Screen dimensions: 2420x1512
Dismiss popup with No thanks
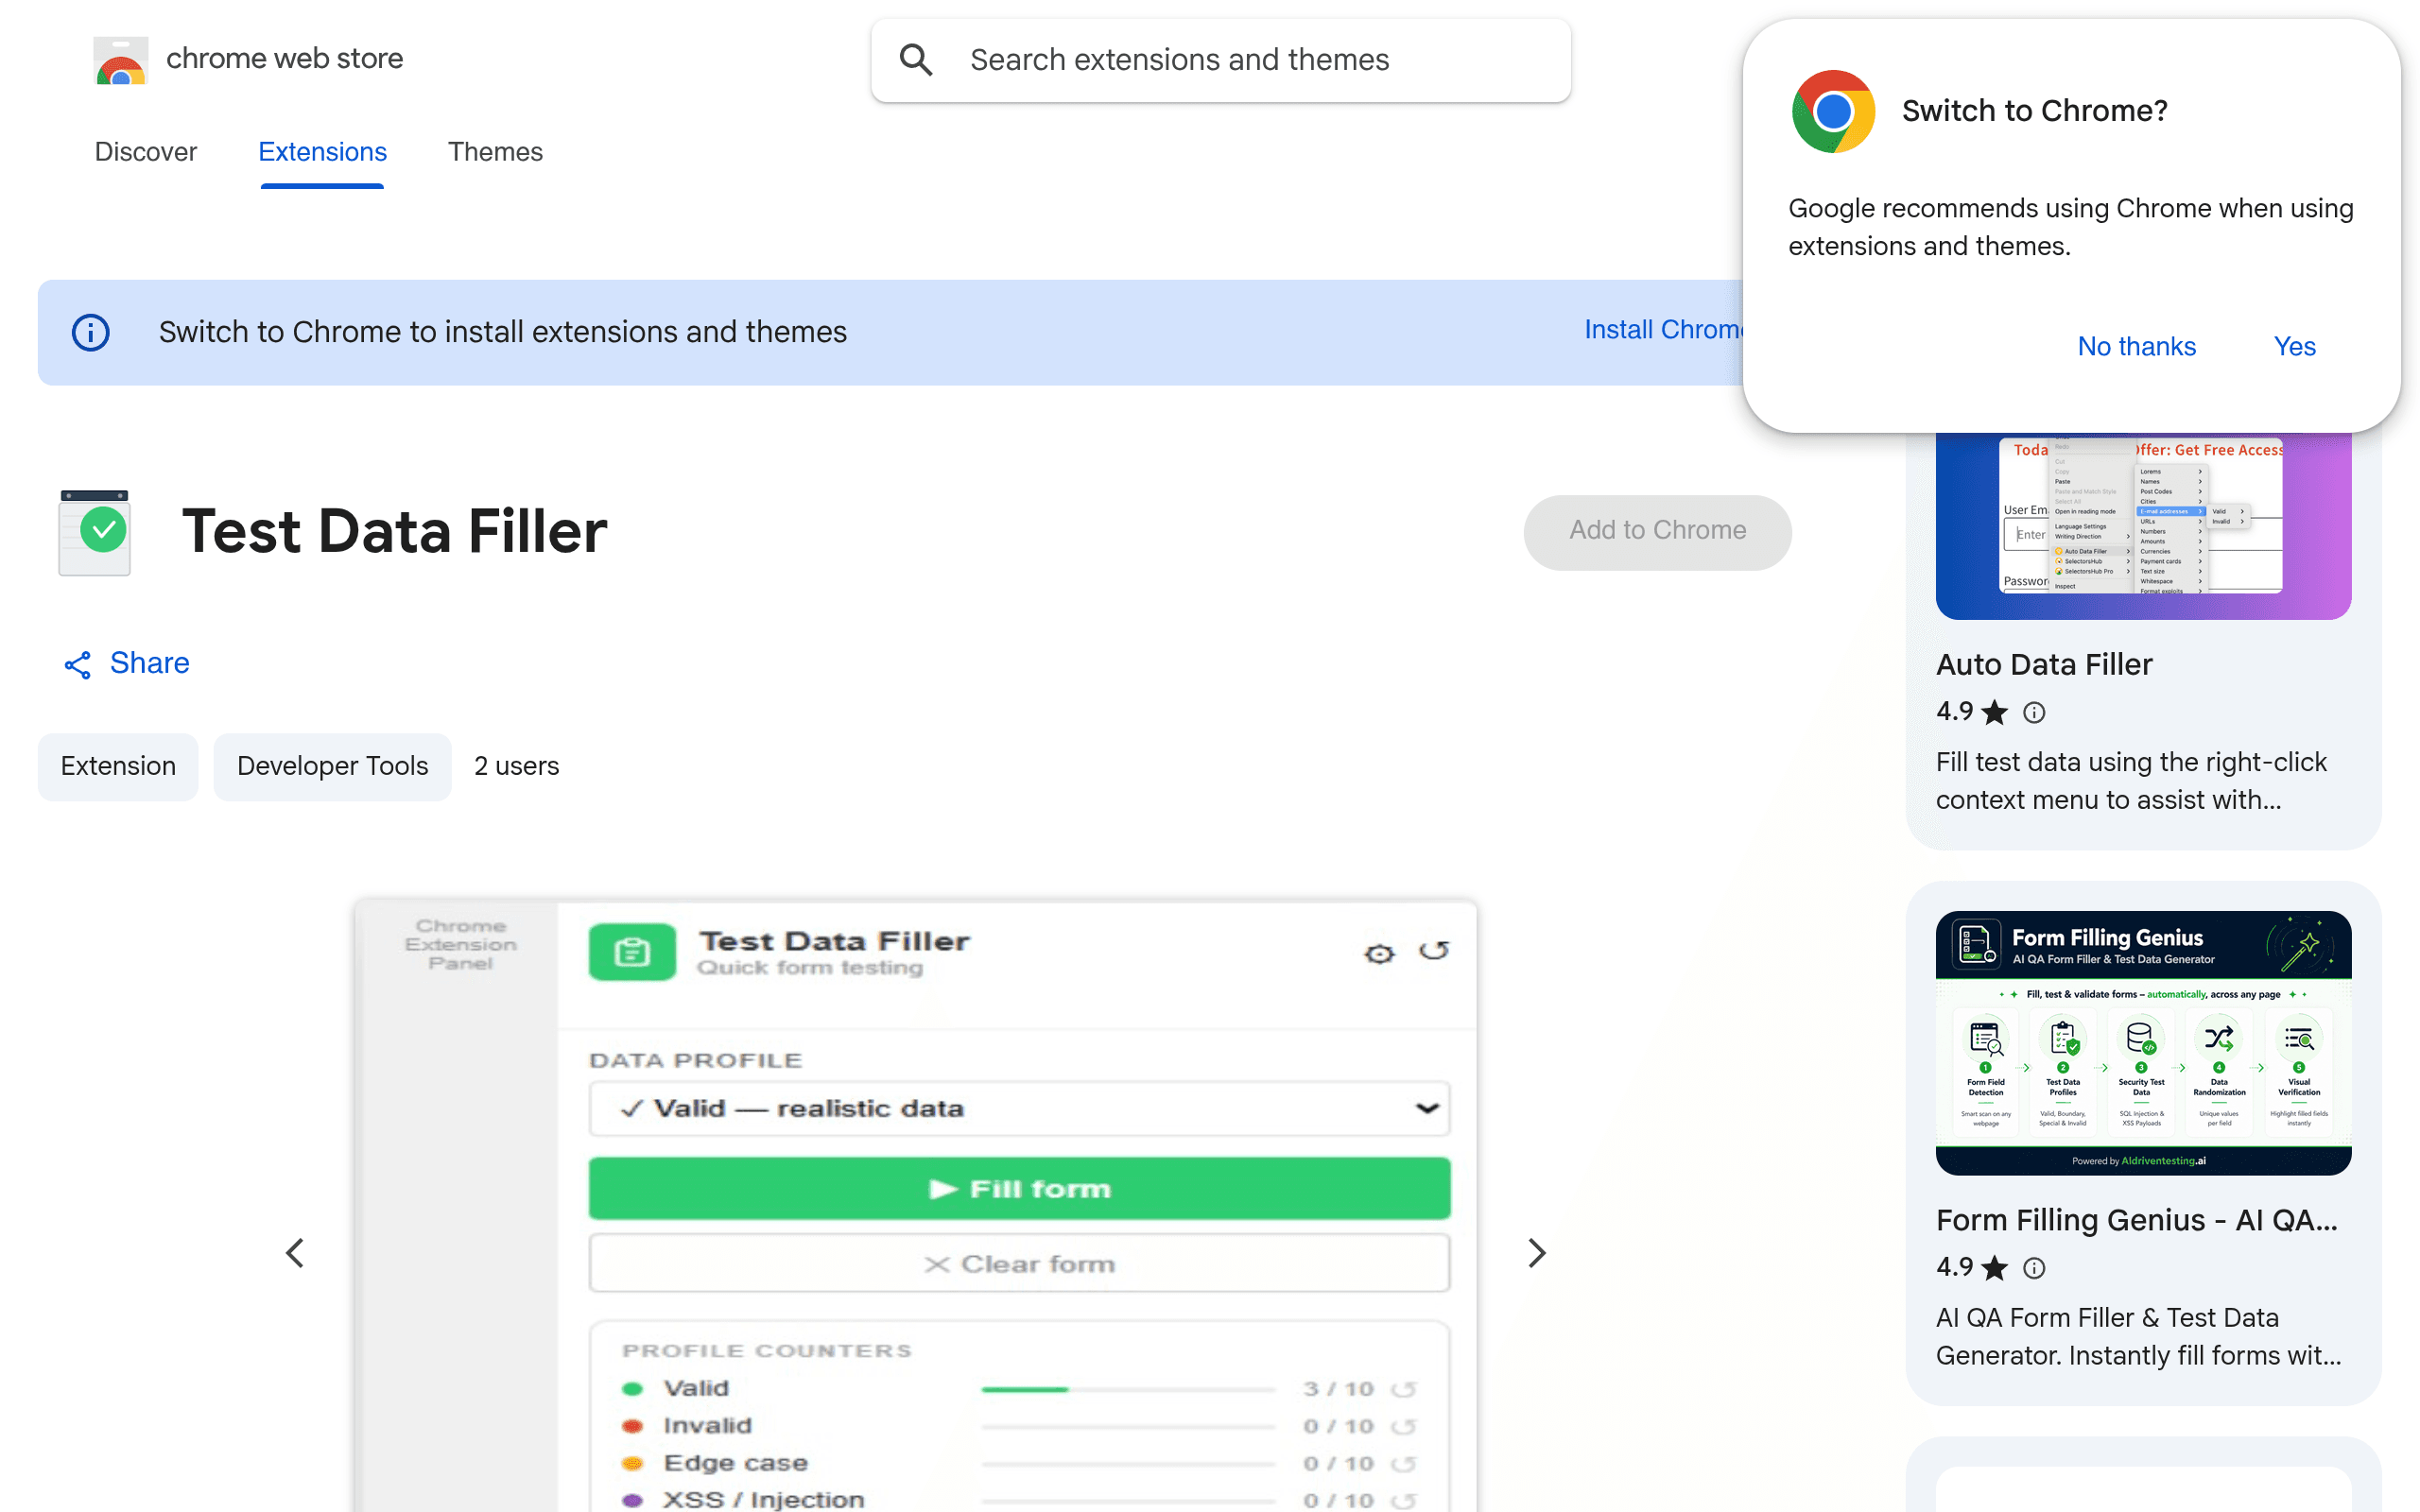(x=2136, y=346)
